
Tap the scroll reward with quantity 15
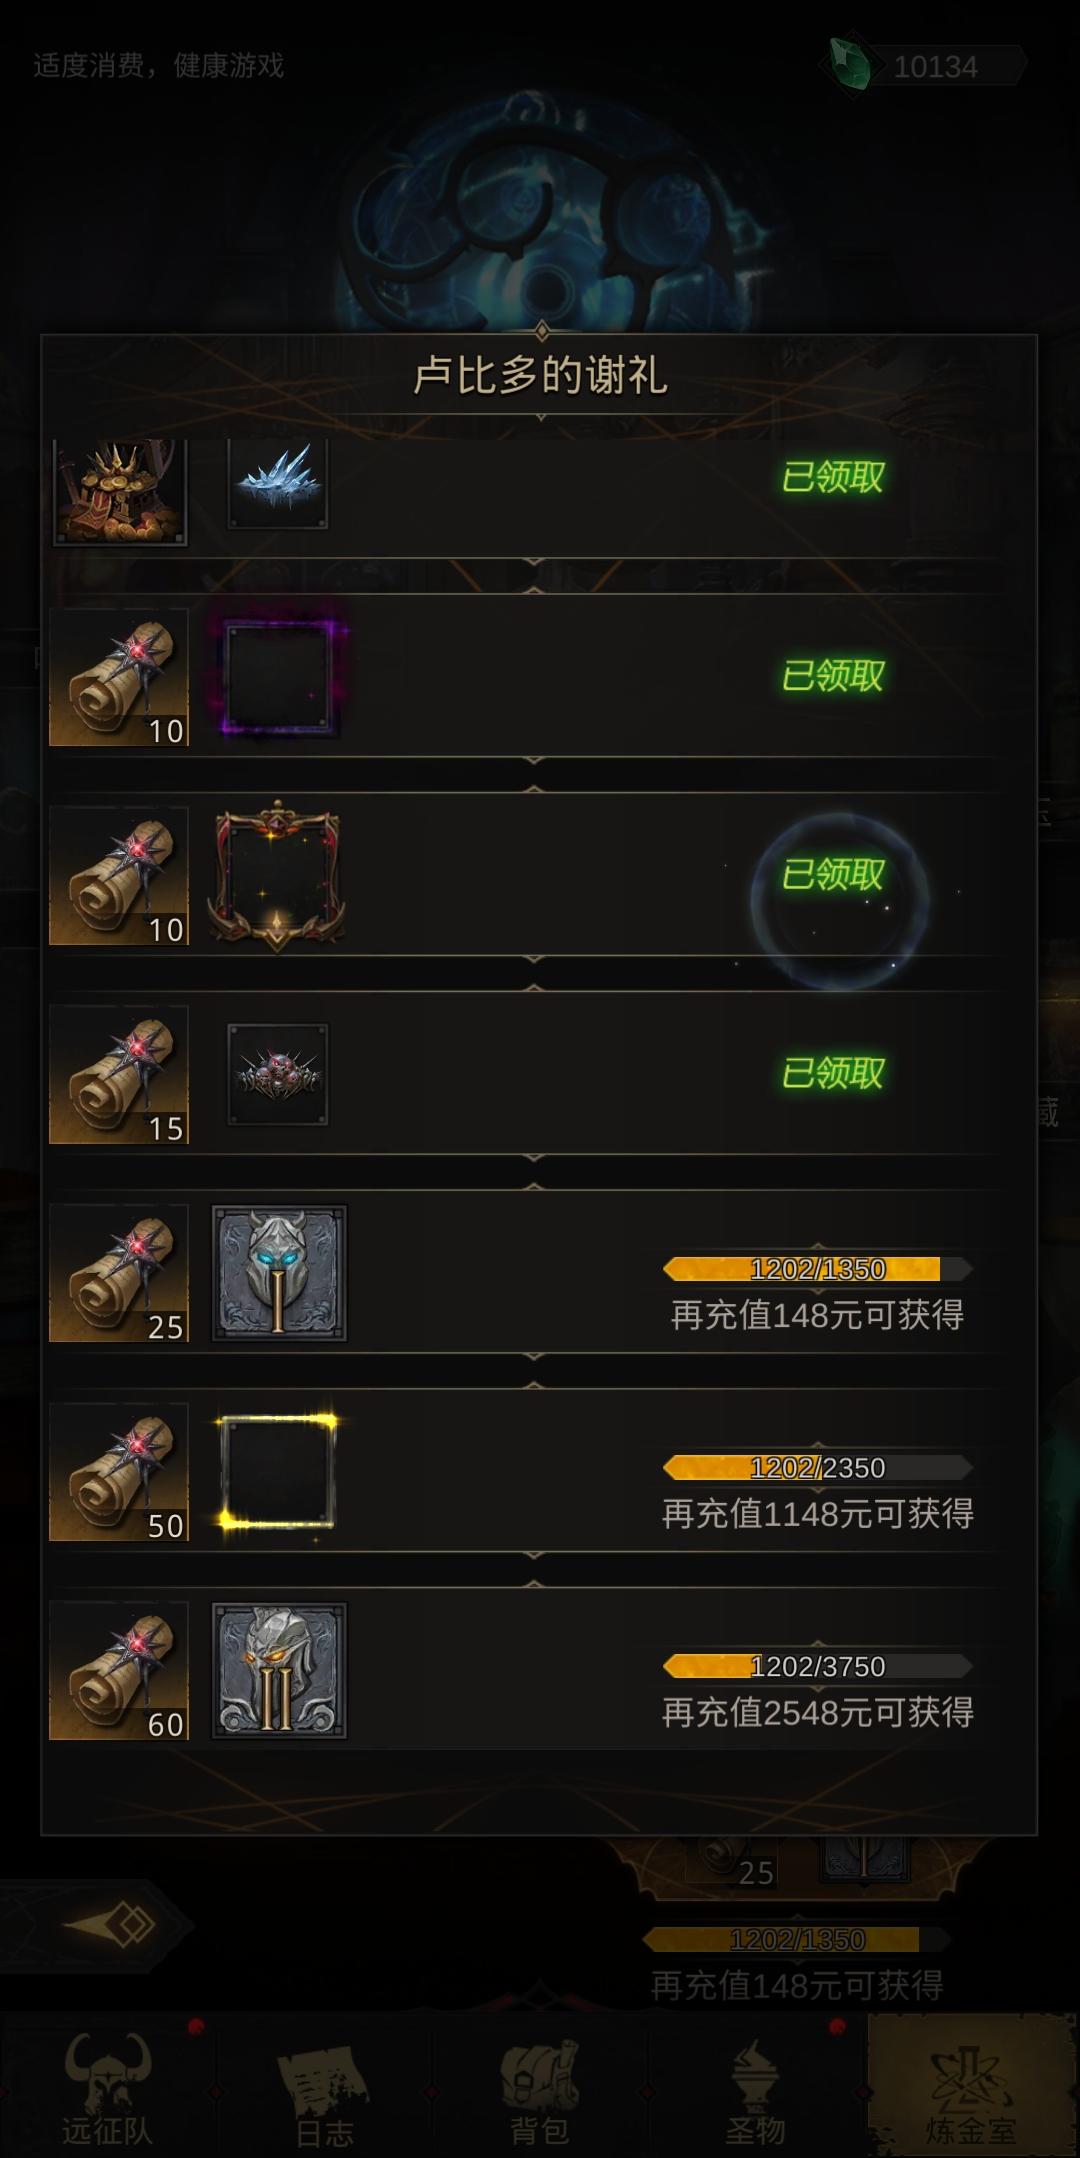click(119, 1074)
